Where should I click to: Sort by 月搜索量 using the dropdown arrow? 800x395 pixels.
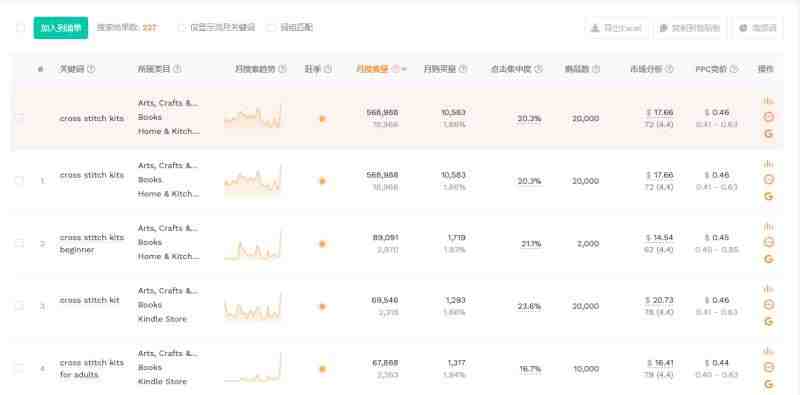[x=404, y=69]
